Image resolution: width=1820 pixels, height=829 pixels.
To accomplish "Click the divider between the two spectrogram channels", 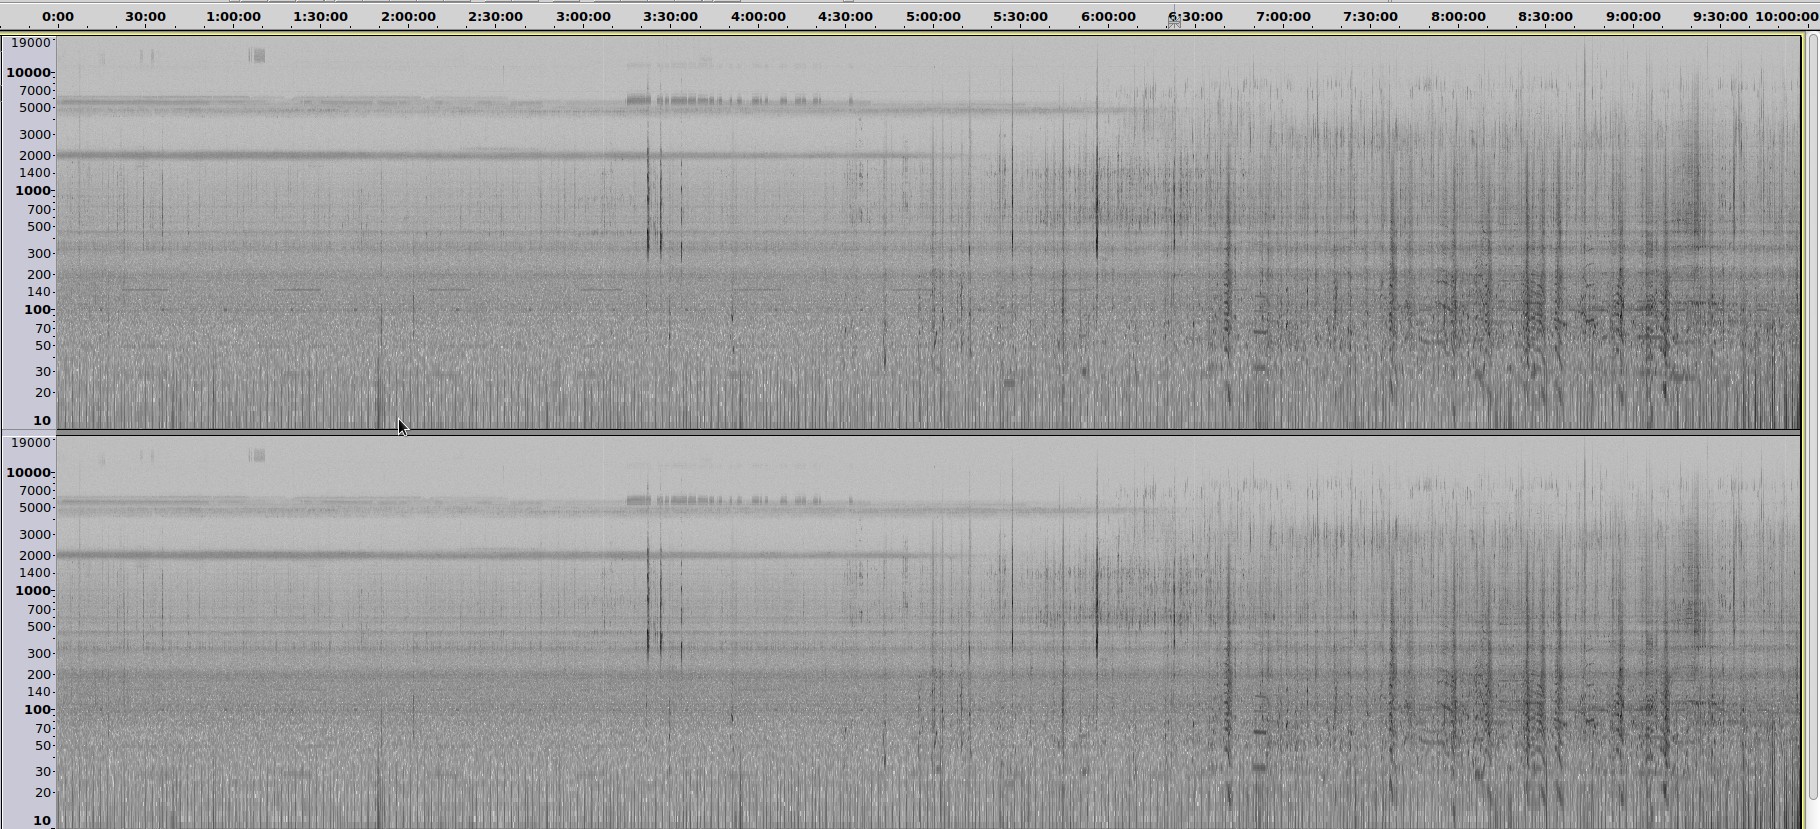I will [x=928, y=432].
